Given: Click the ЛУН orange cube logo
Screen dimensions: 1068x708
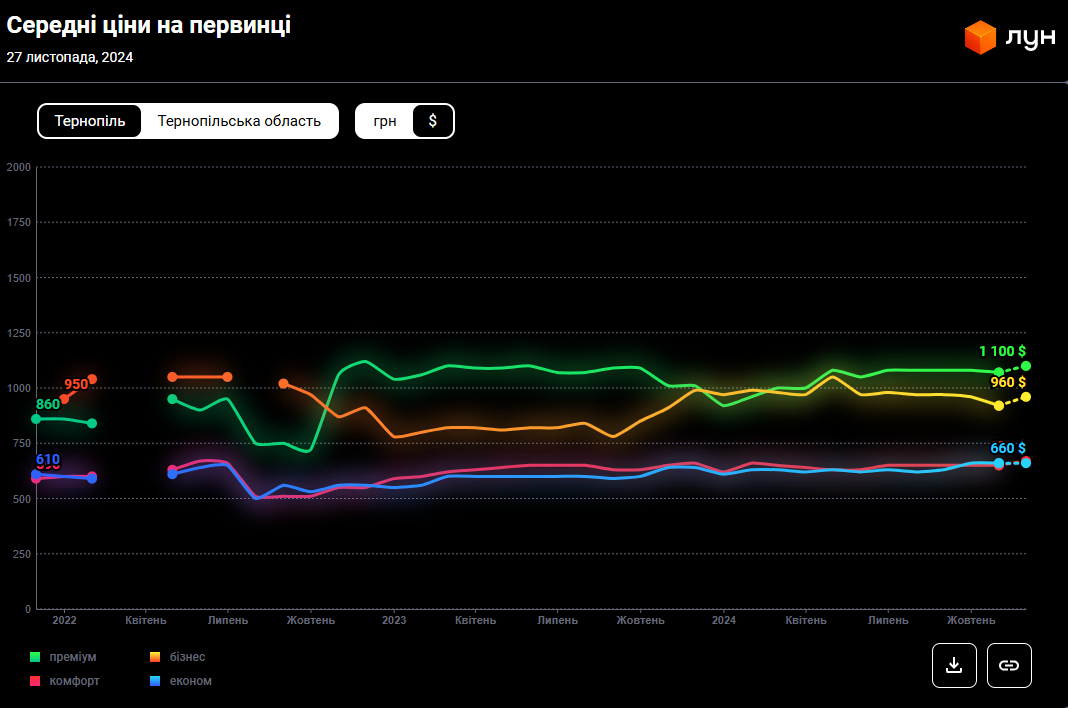Looking at the screenshot, I should click(980, 38).
